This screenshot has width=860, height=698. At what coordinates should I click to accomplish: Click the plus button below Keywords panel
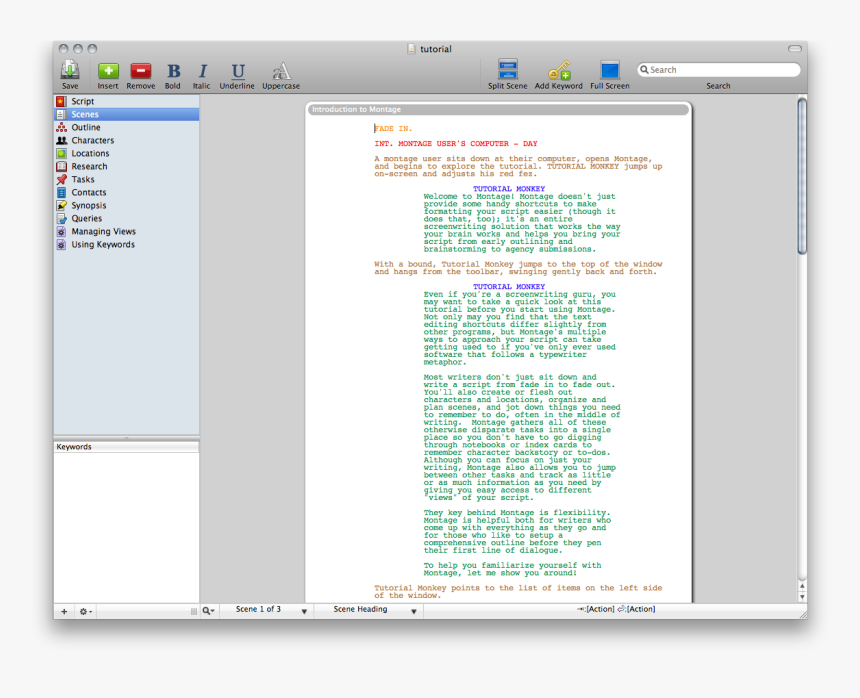[x=64, y=611]
